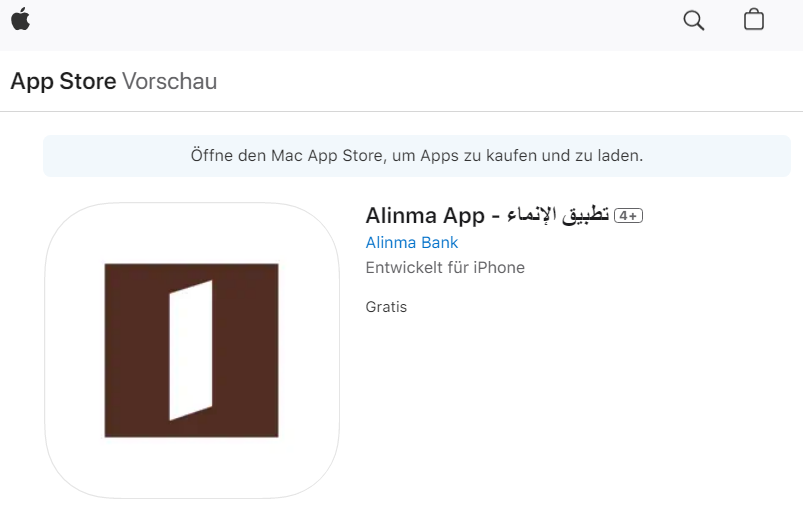The height and width of the screenshot is (532, 803).
Task: Click the 4+ age rating badge
Action: (x=628, y=216)
